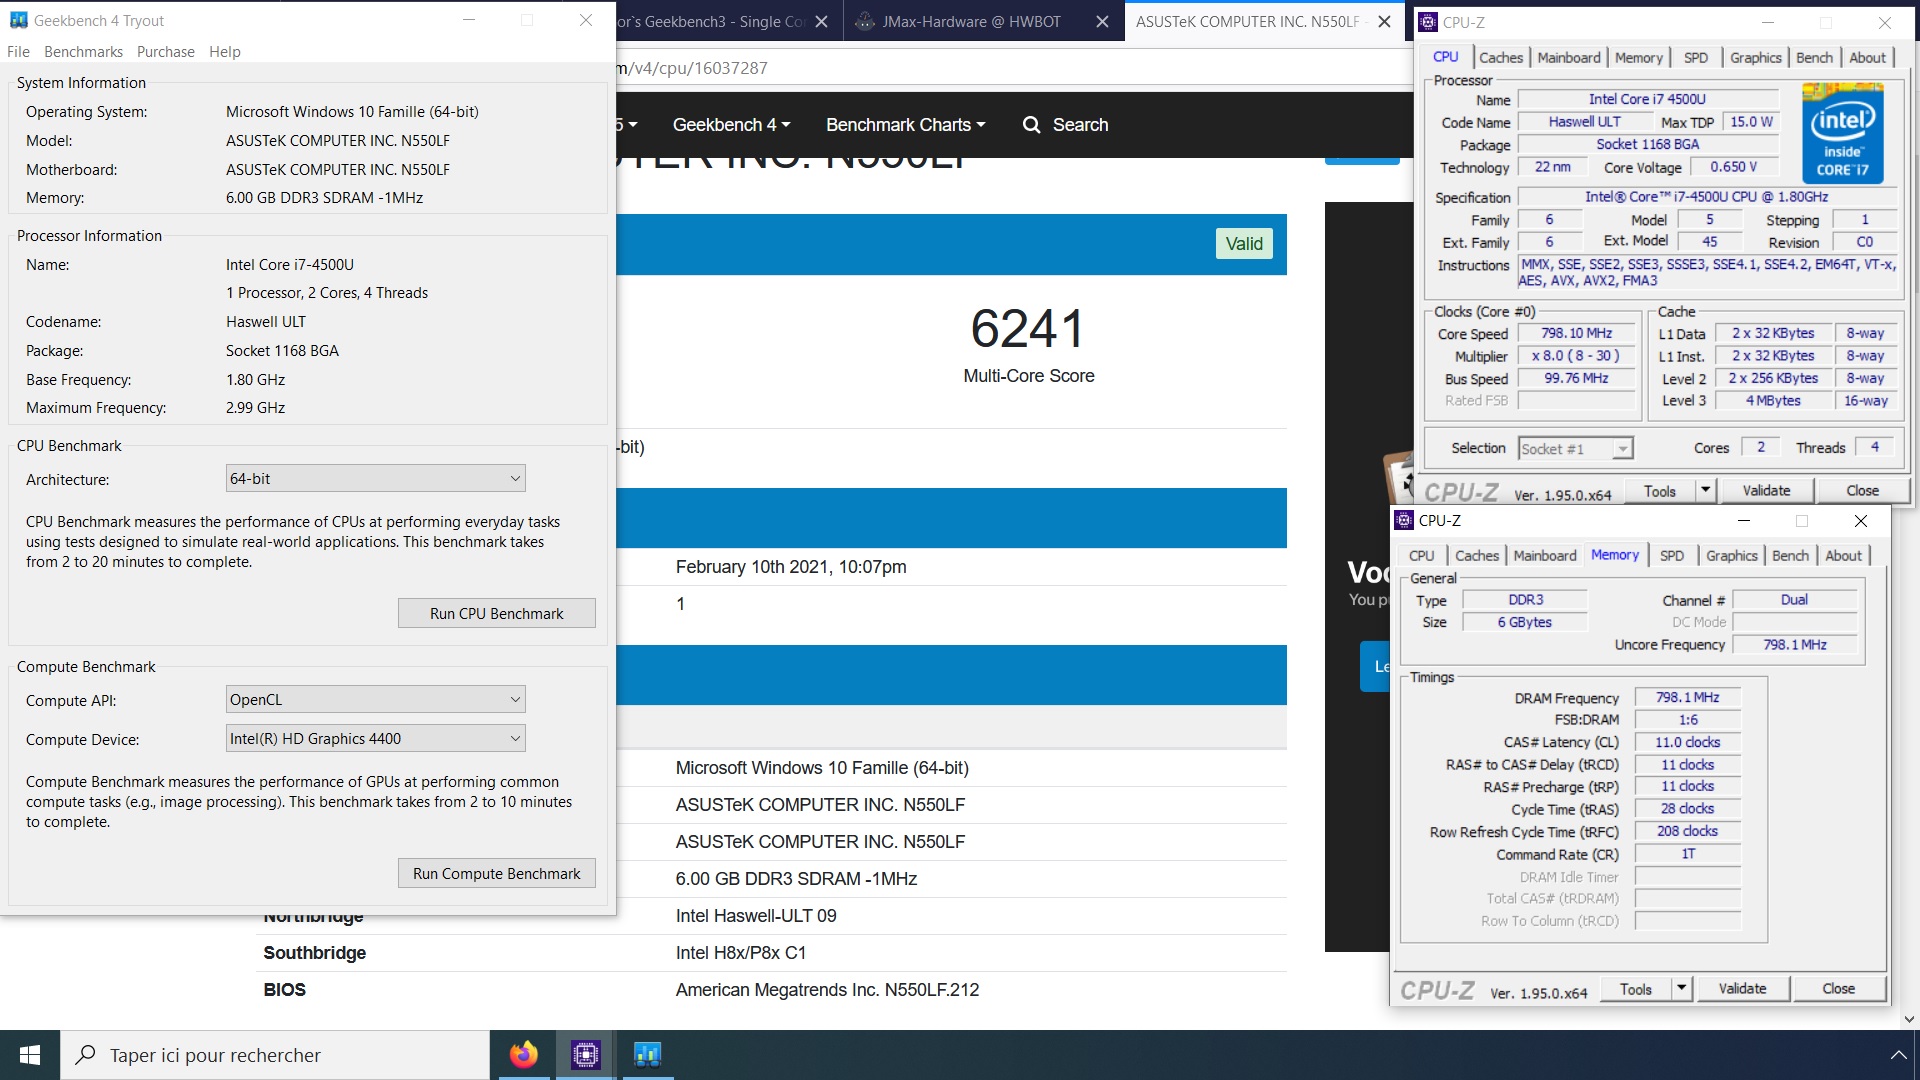Open the Help menu in Geekbench

coord(225,52)
